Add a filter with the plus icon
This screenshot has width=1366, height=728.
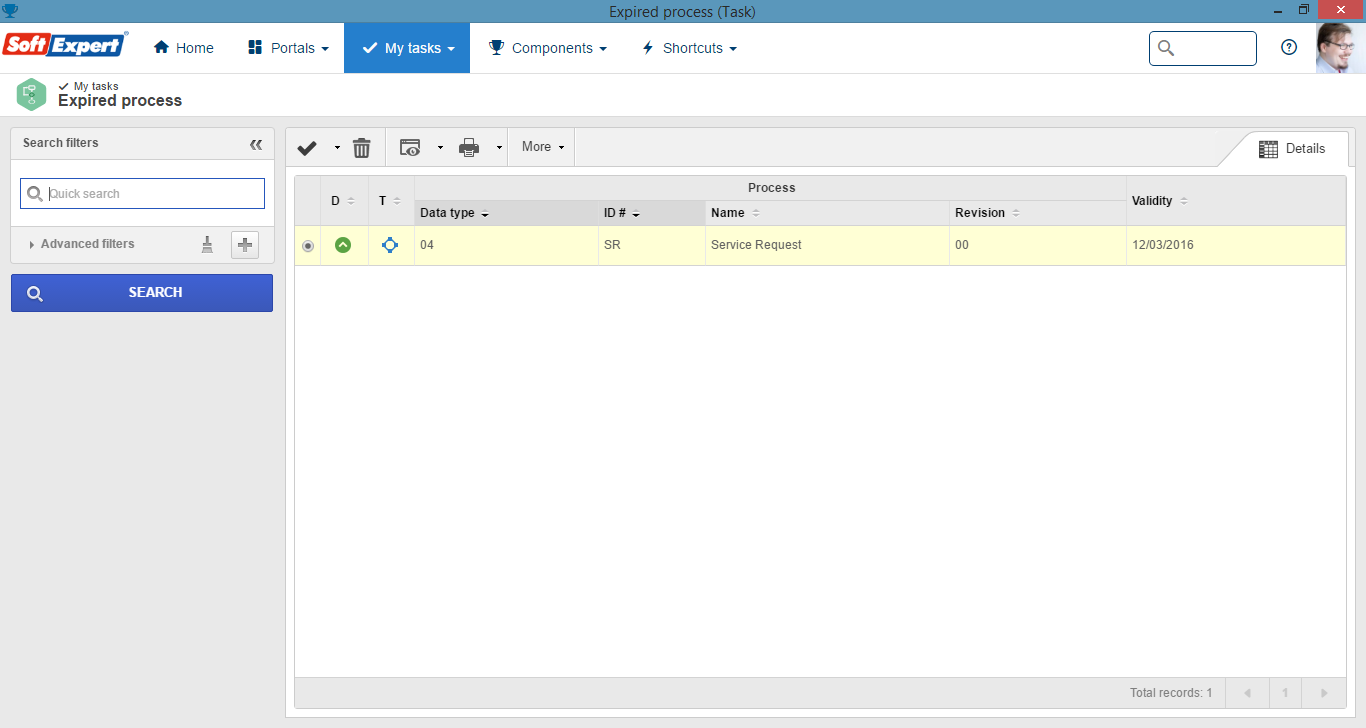(245, 244)
